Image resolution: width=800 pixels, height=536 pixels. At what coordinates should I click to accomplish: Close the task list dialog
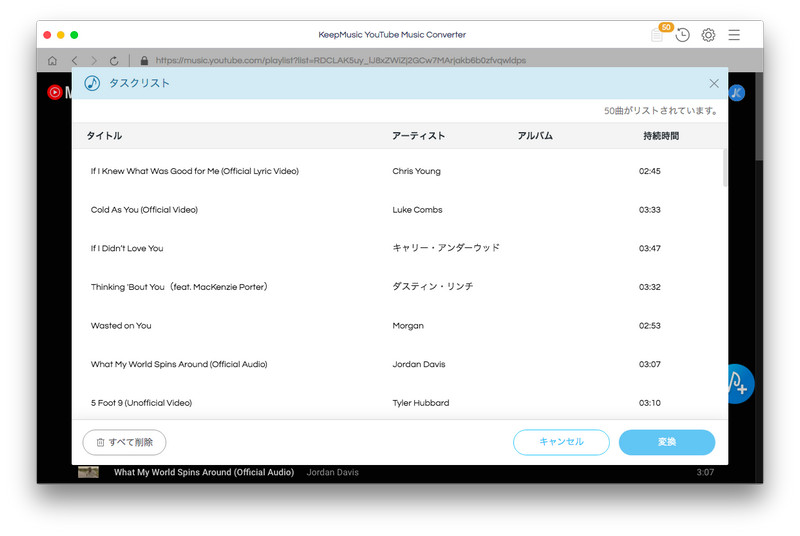pos(714,84)
